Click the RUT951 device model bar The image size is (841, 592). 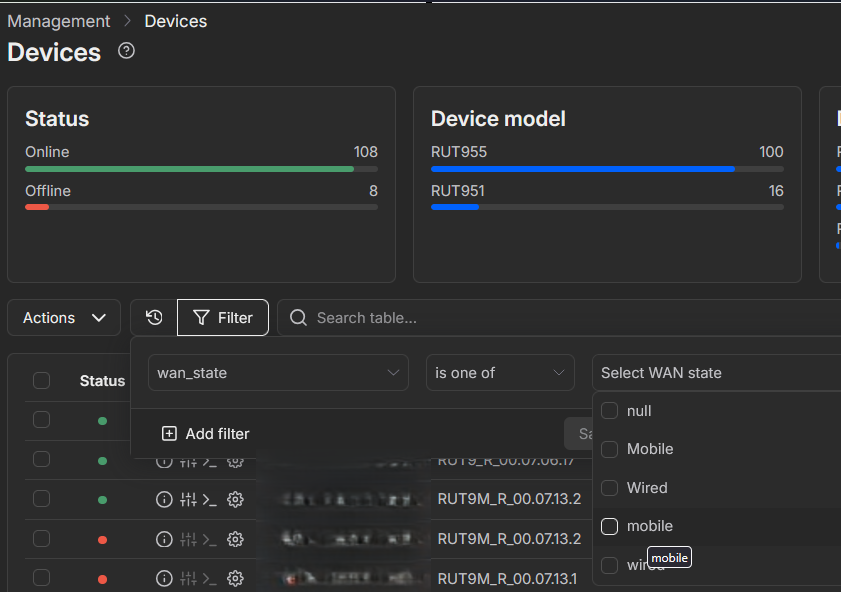[607, 207]
